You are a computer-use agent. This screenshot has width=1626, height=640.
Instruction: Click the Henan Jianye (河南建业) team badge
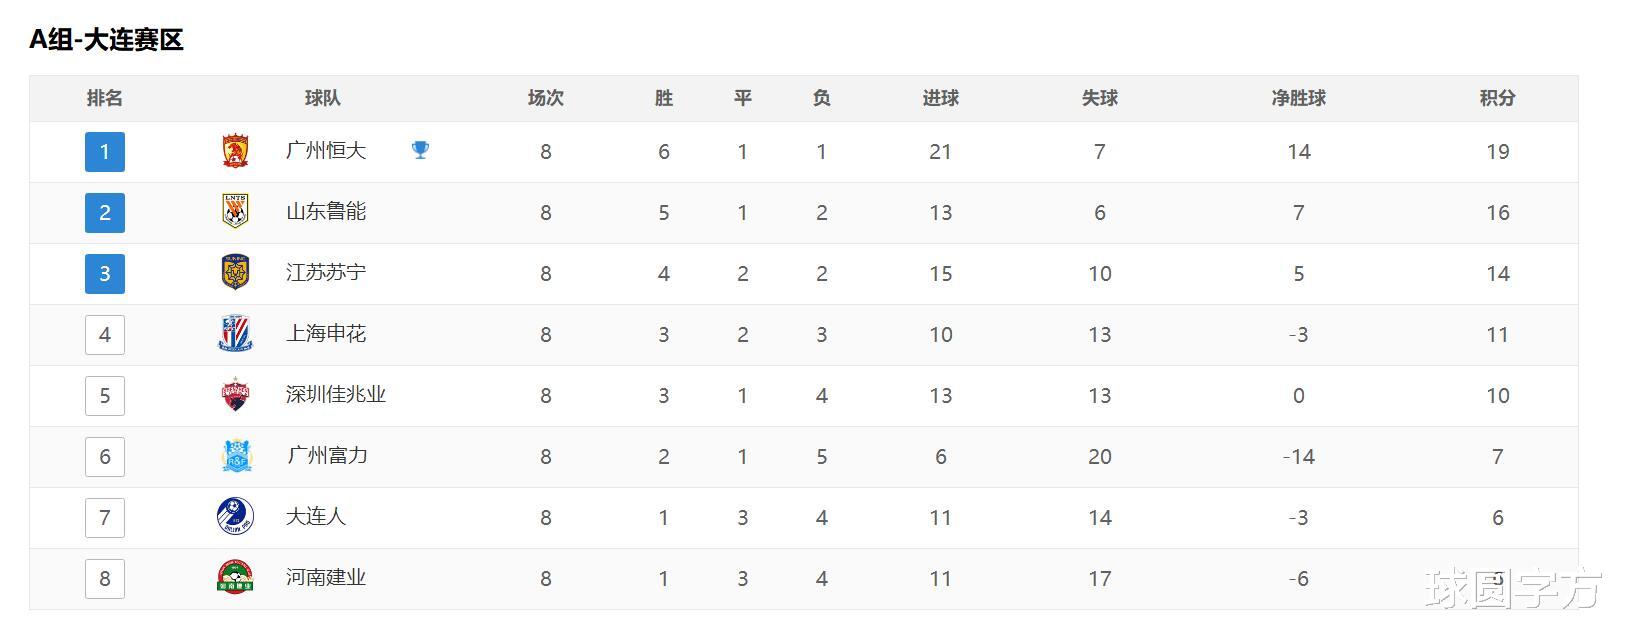(235, 578)
